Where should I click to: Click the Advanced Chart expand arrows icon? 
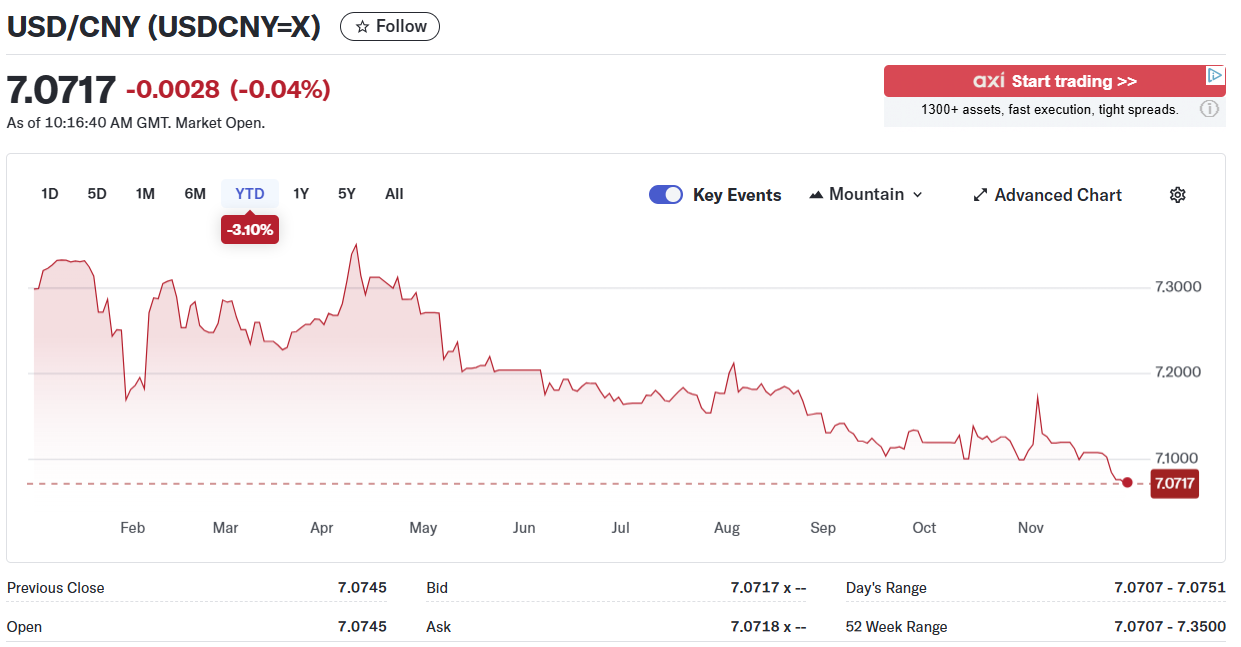tap(980, 195)
